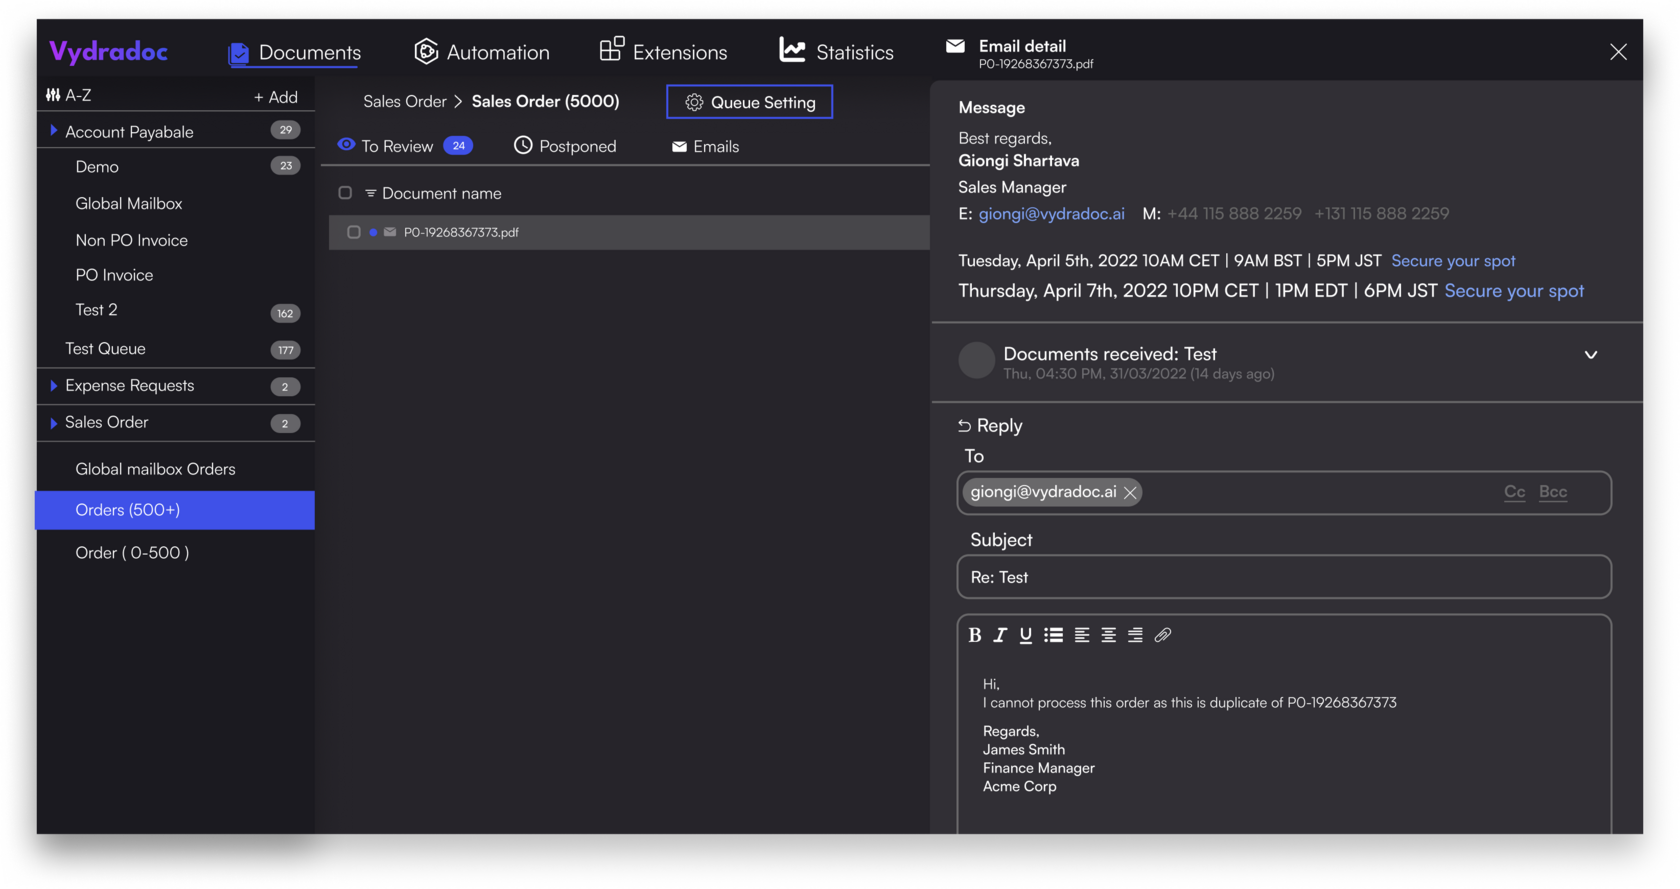This screenshot has width=1680, height=889.
Task: Apply italic formatting in reply editor
Action: pyautogui.click(x=999, y=635)
